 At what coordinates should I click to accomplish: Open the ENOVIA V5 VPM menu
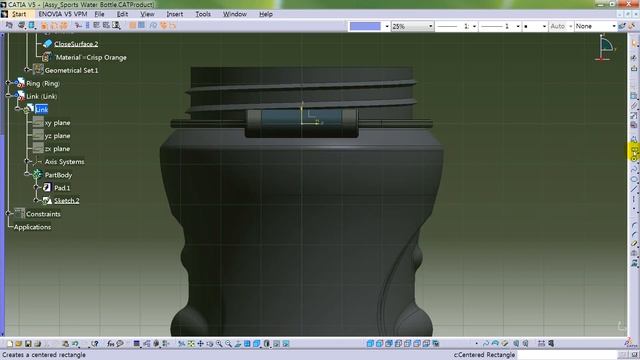(63, 14)
